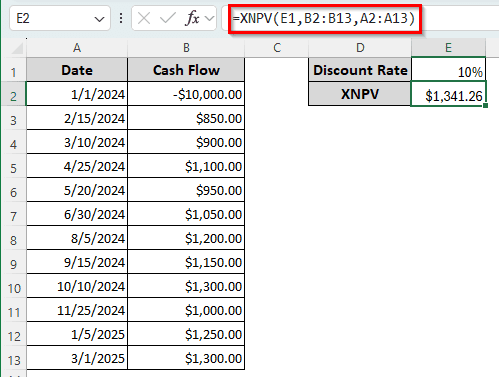The image size is (499, 377).
Task: Click the Discount Rate label cell
Action: 360,70
